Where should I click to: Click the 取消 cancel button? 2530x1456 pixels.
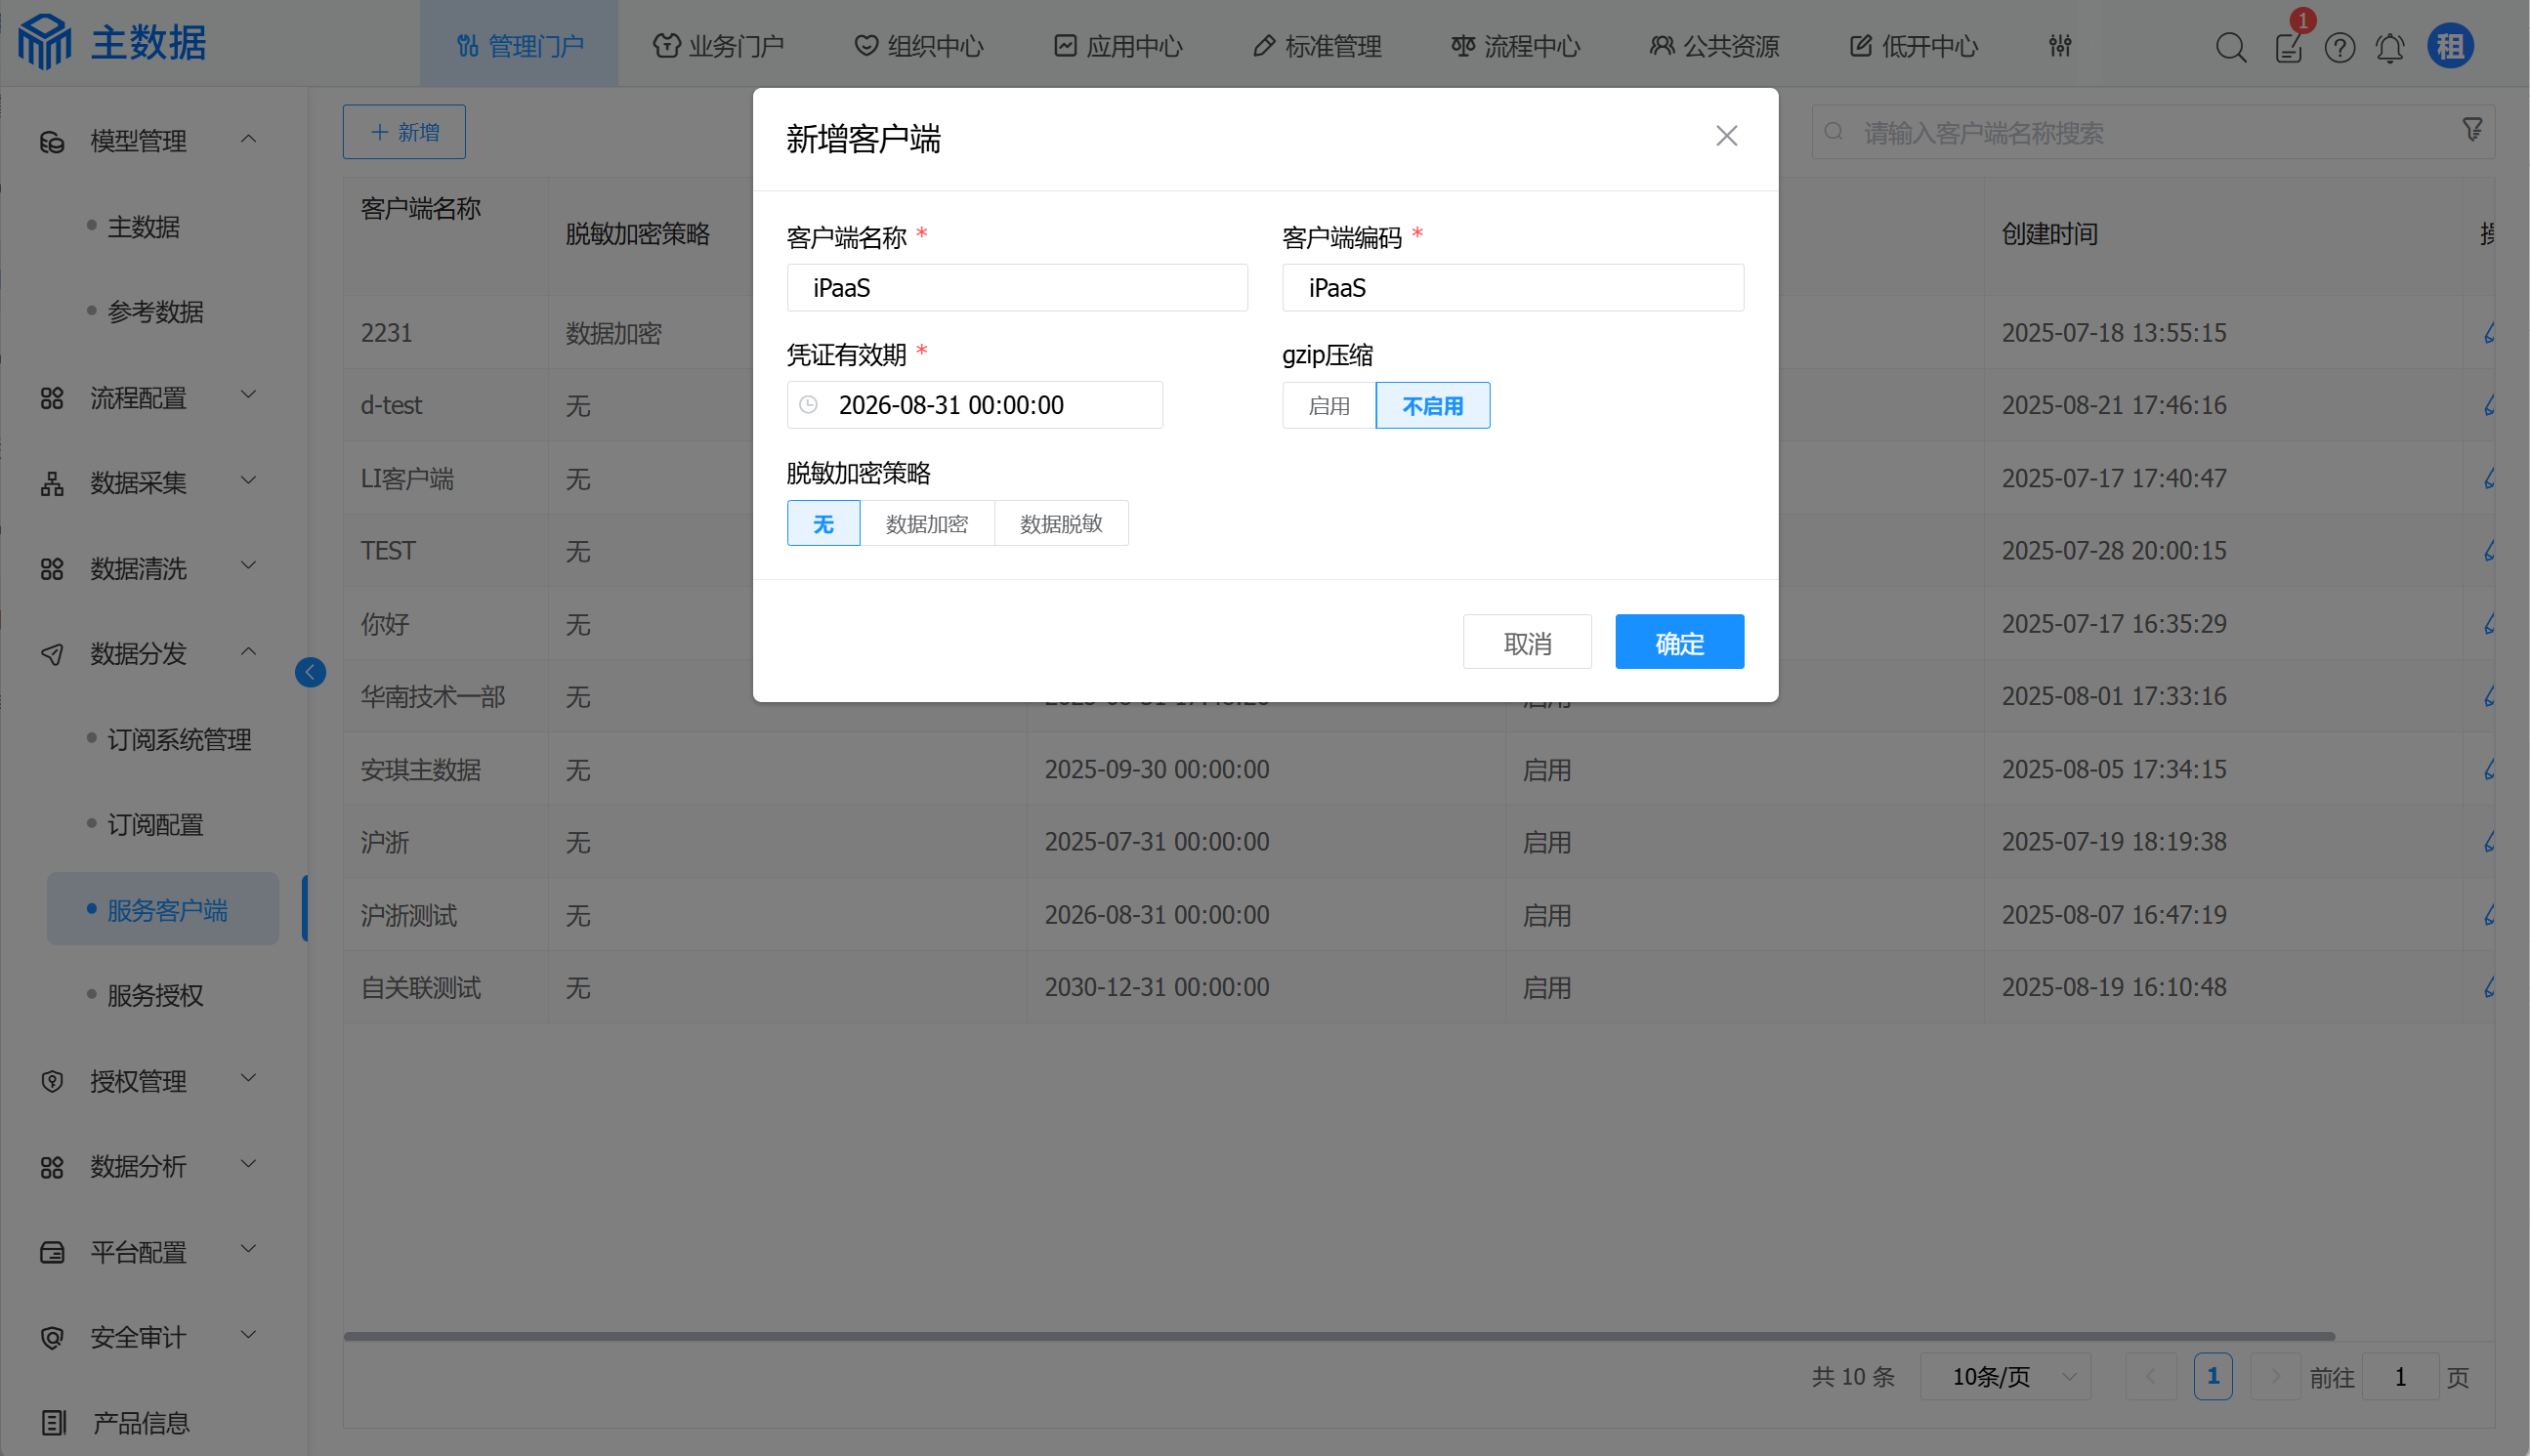point(1526,643)
